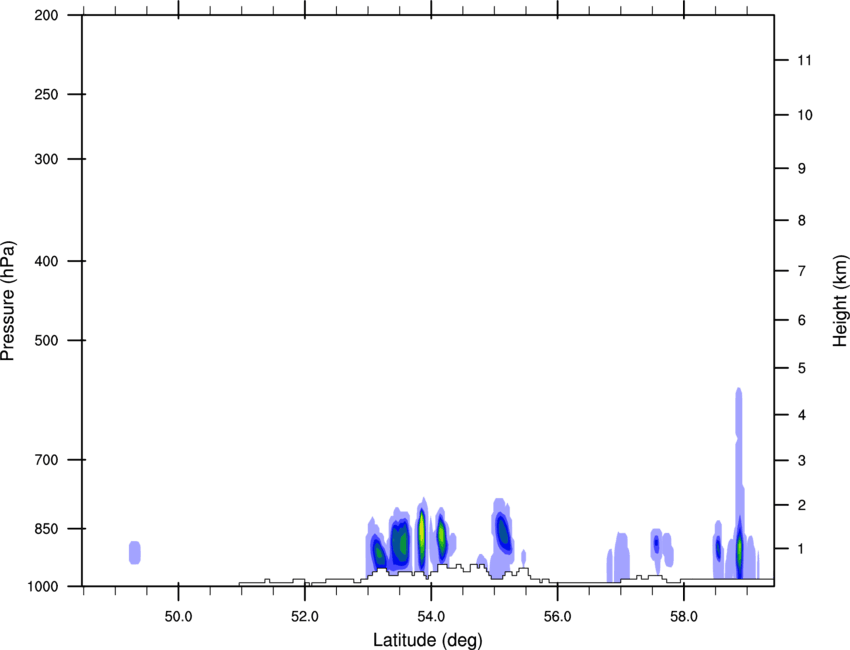850x650 pixels.
Task: Select the 200 pressure tick label
Action: 46,15
